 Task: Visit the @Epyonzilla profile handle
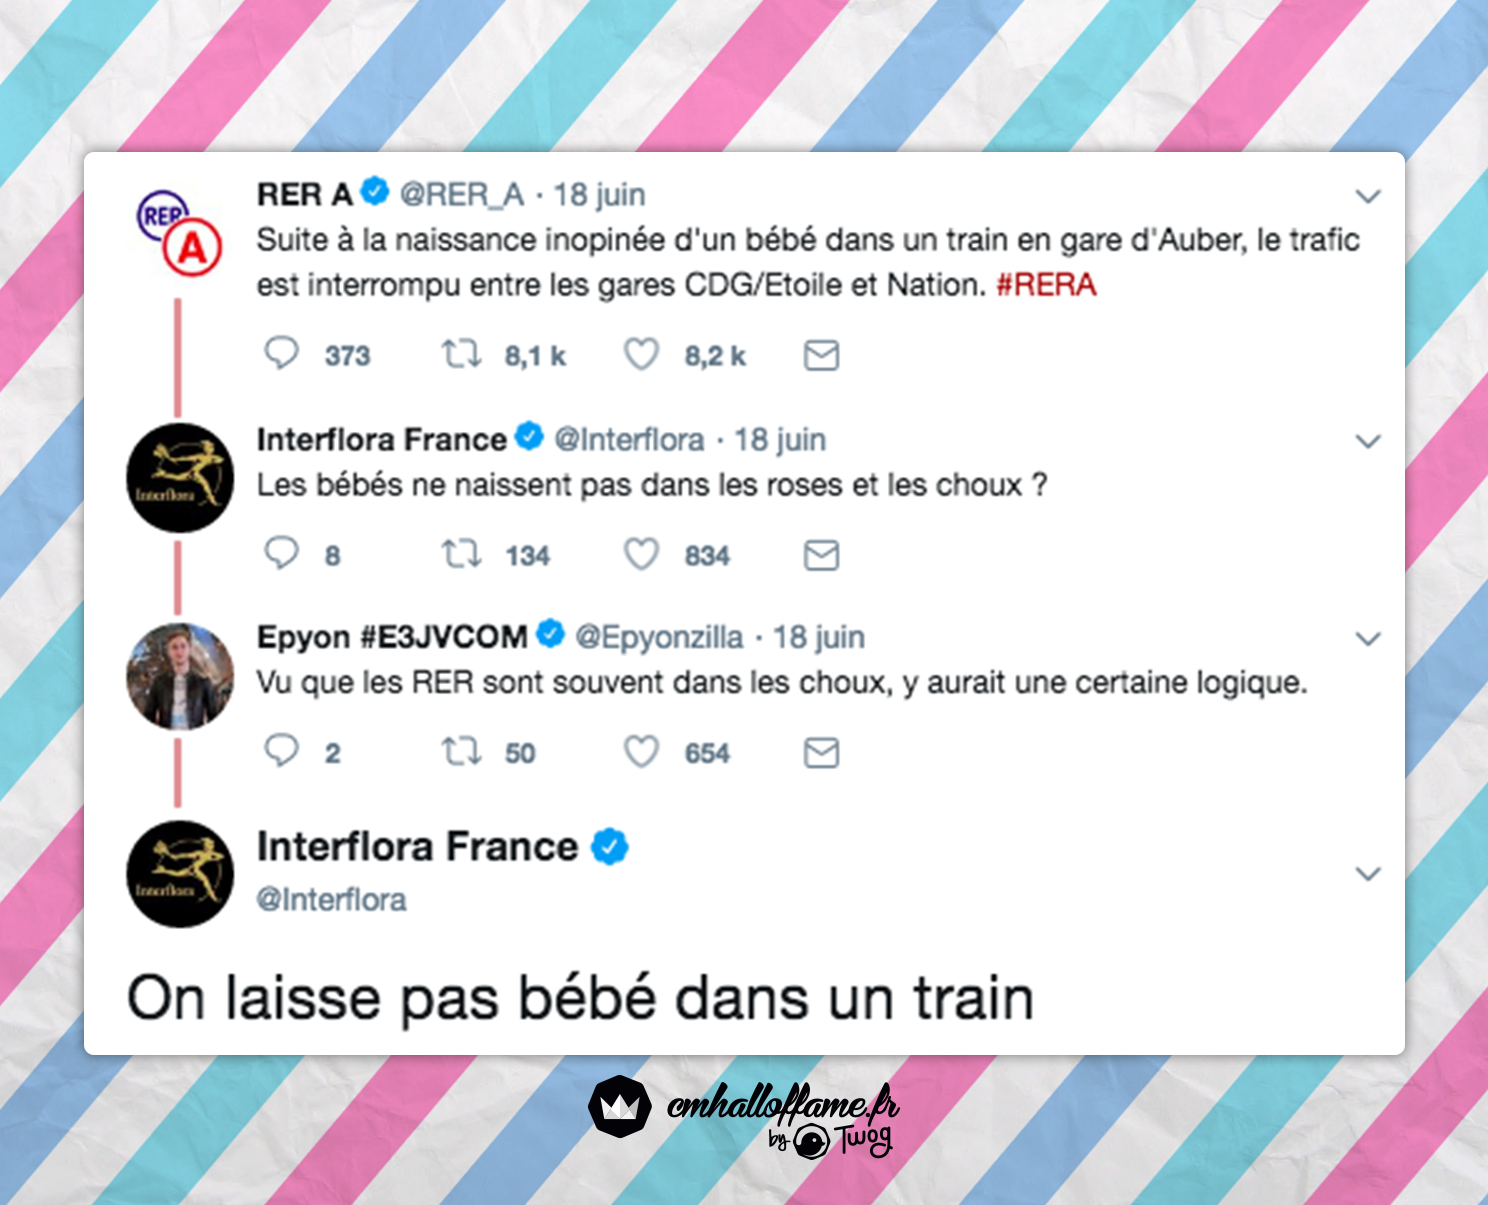pyautogui.click(x=659, y=637)
